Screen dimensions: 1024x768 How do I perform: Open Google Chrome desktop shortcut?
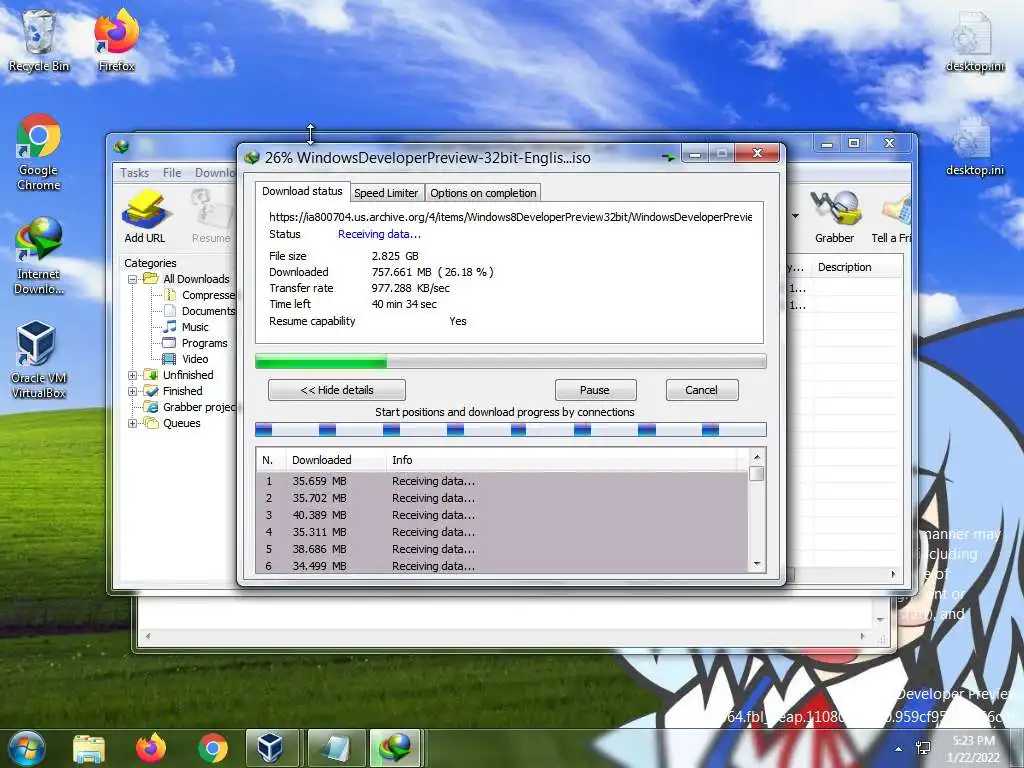coord(39,153)
